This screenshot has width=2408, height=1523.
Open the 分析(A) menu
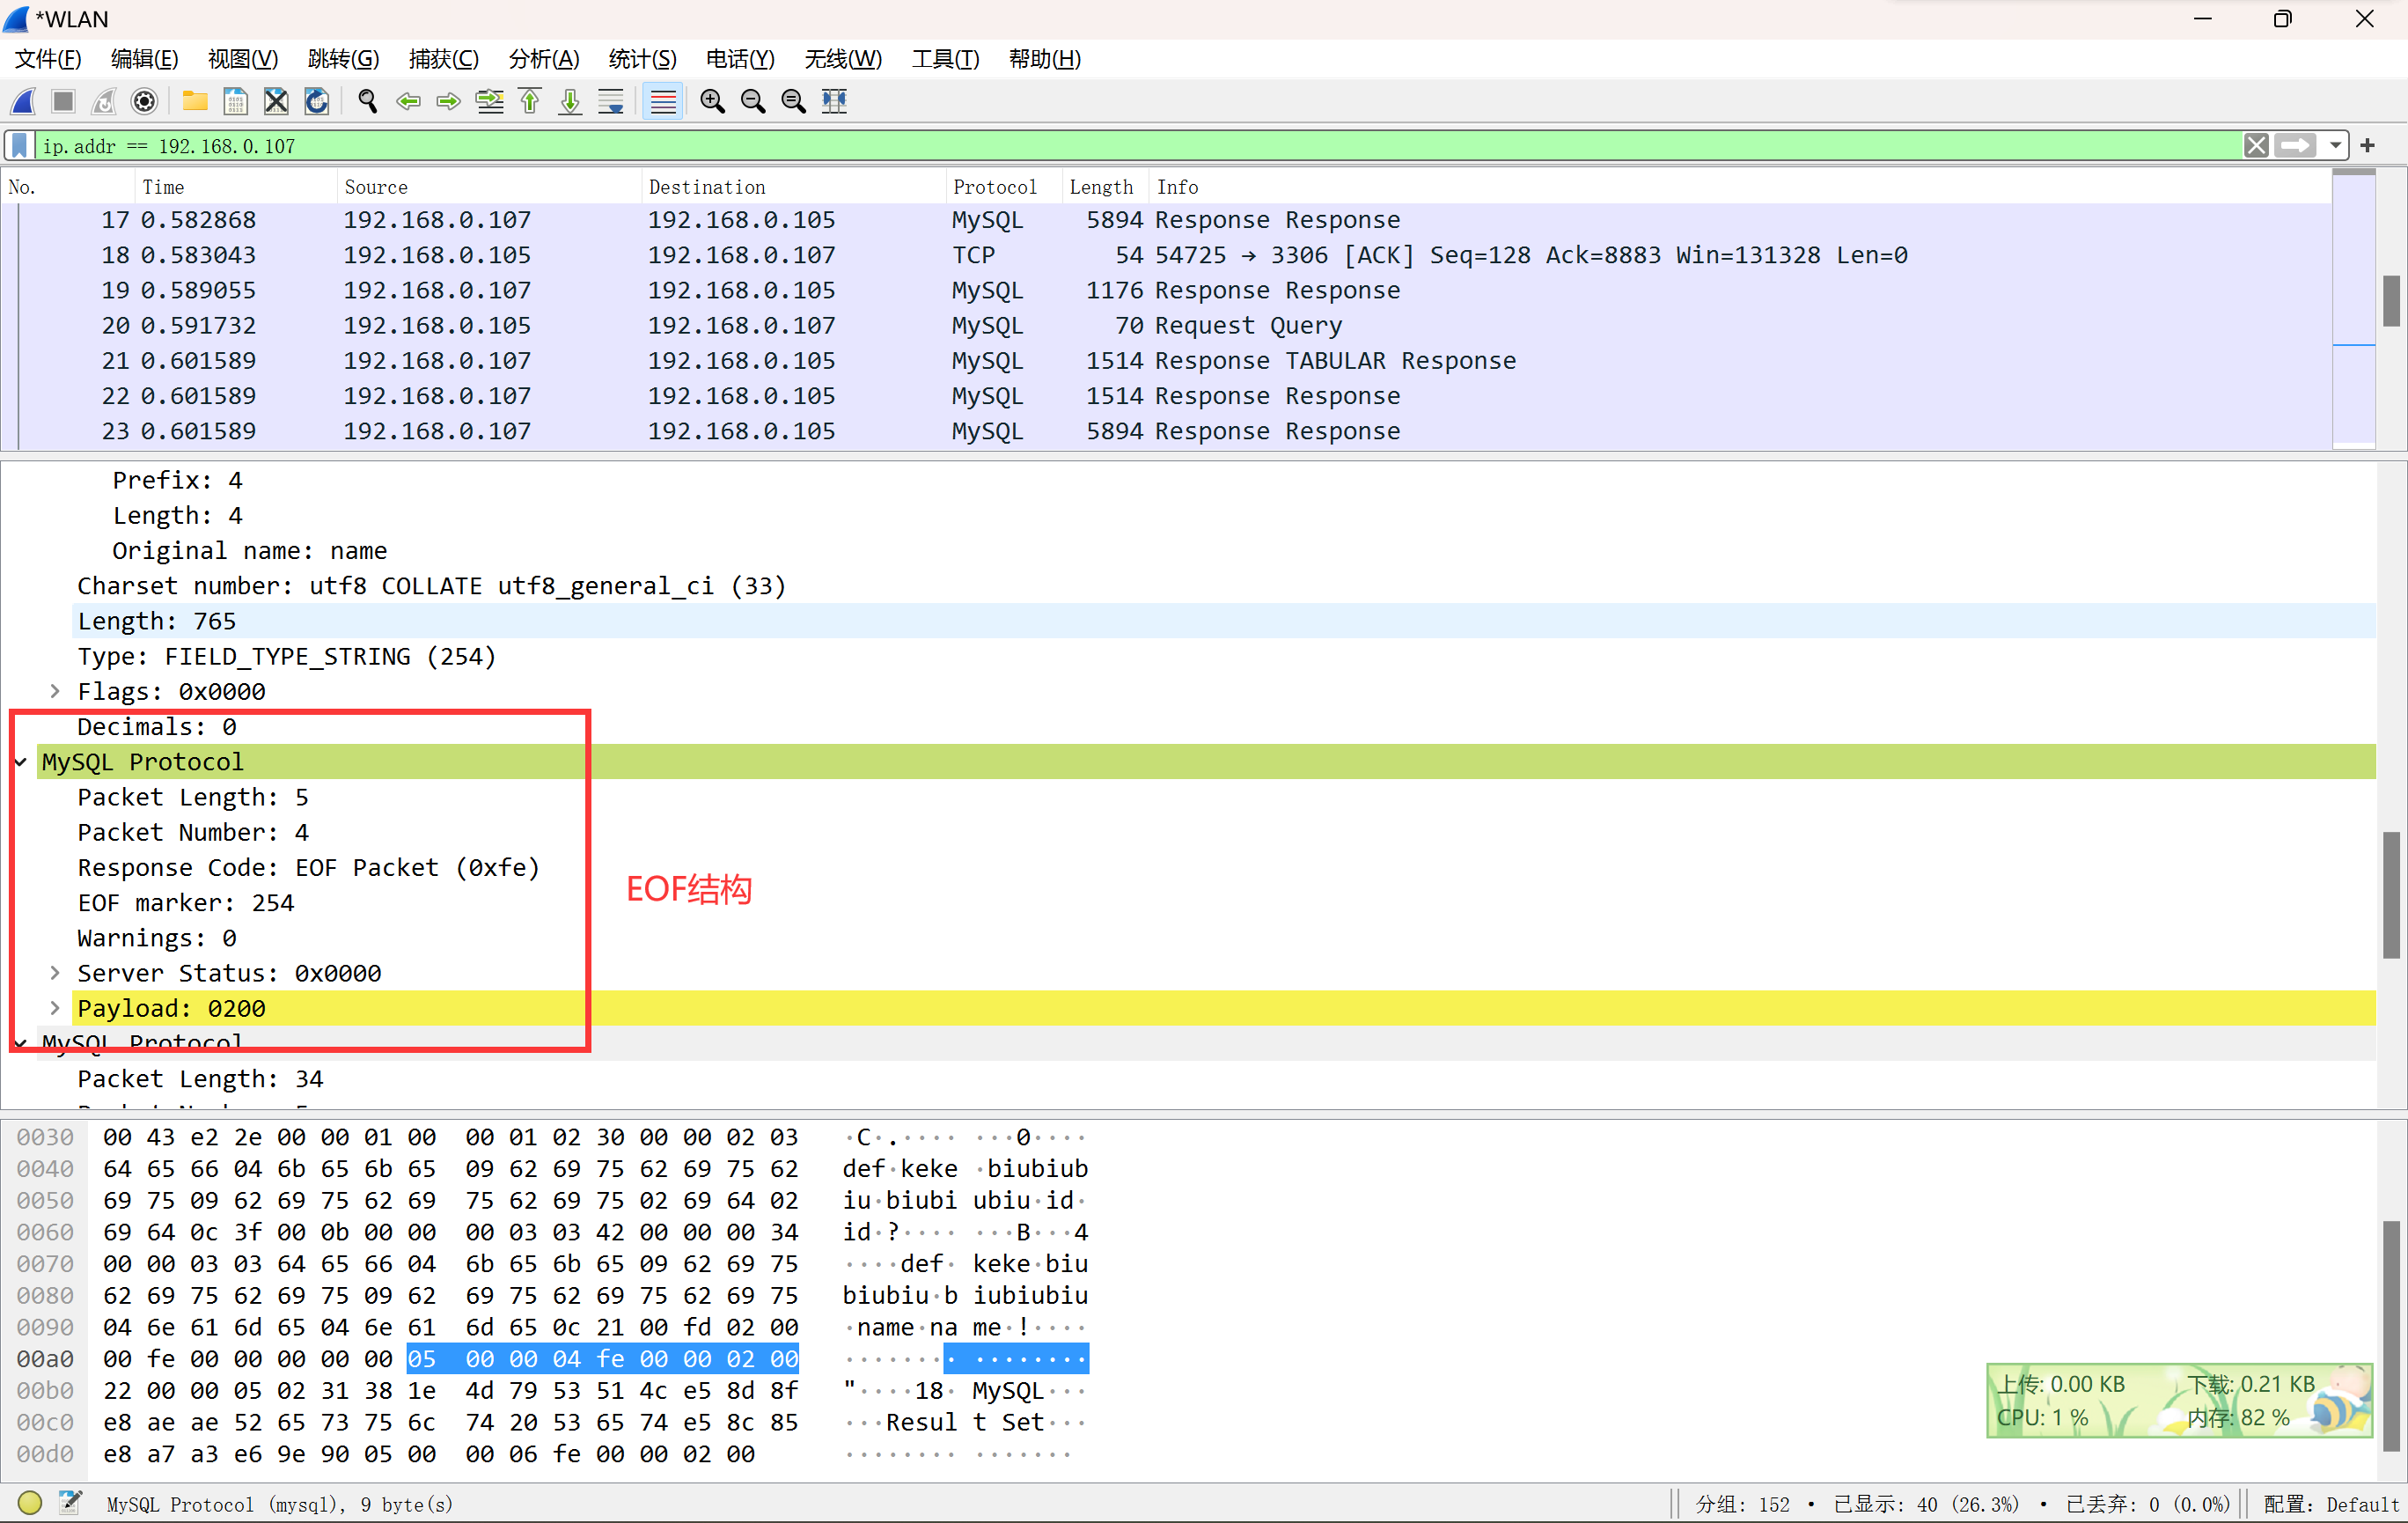click(x=543, y=59)
